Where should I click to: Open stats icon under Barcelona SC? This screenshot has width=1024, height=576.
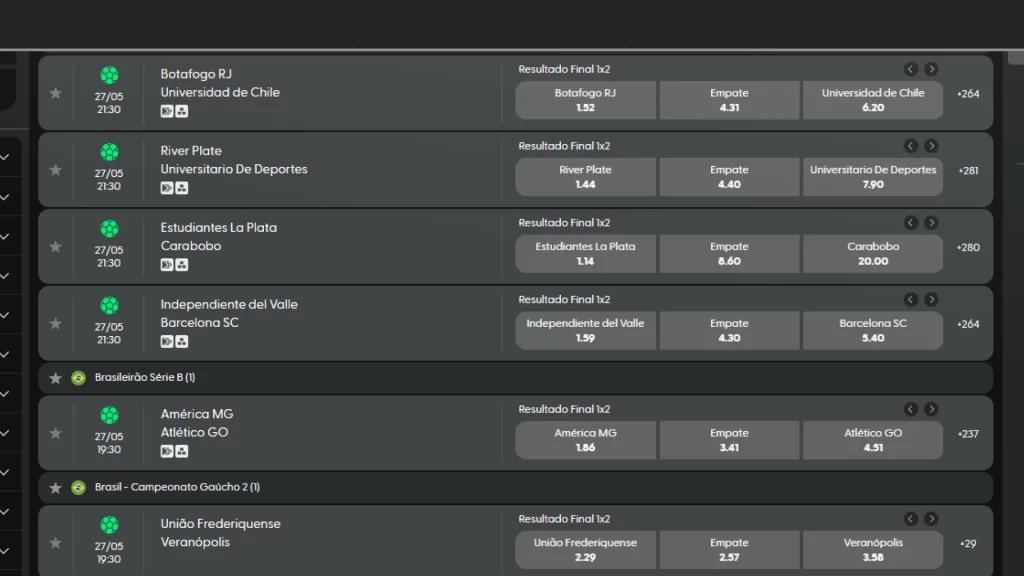[182, 341]
